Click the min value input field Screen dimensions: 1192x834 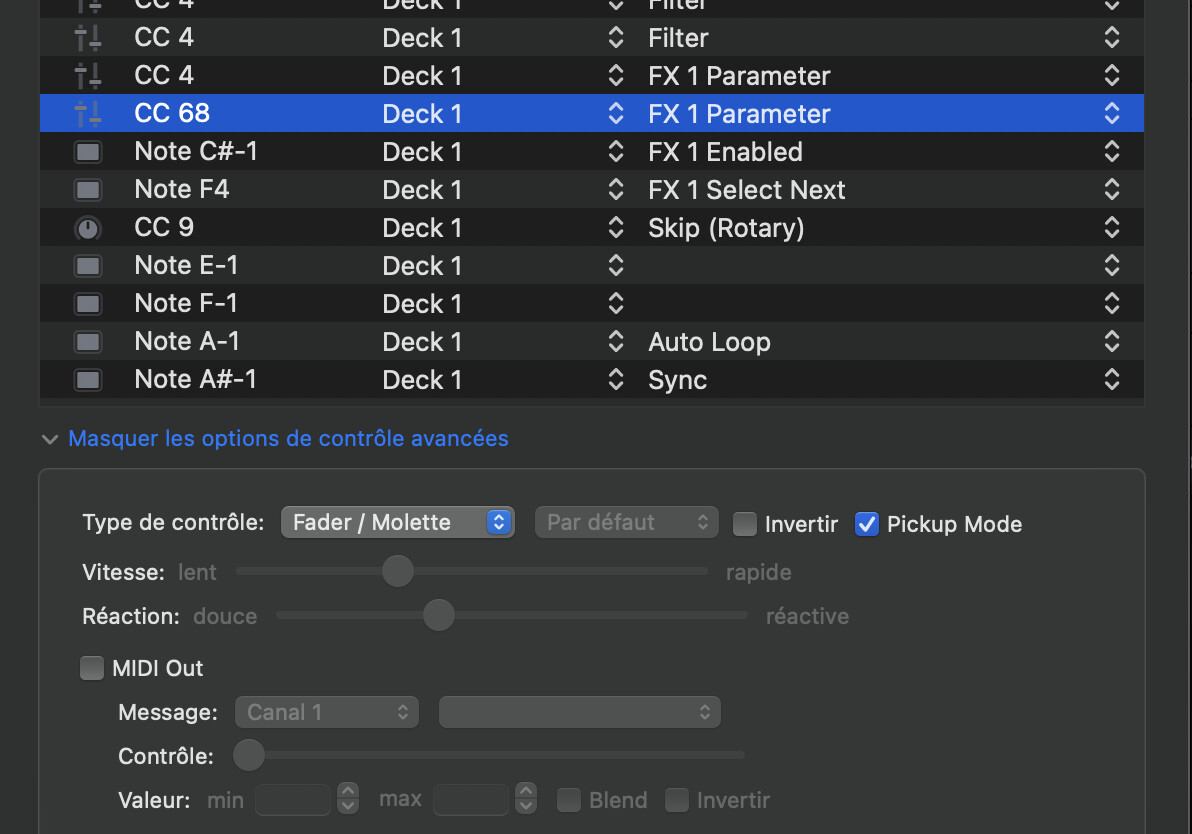pos(293,800)
